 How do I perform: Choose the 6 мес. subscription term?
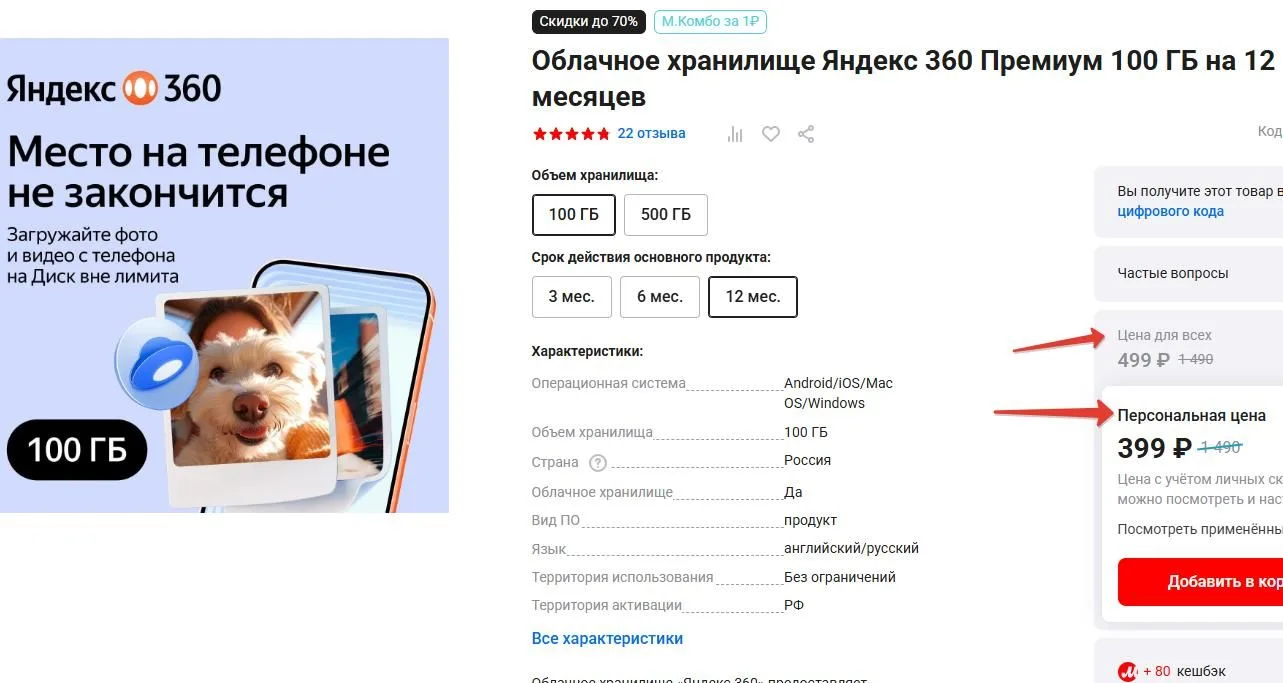point(660,297)
